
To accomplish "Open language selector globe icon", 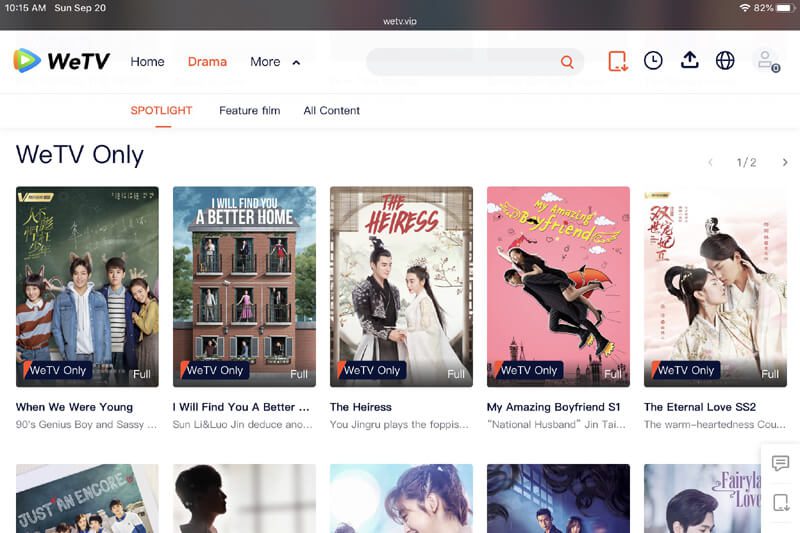I will (725, 61).
